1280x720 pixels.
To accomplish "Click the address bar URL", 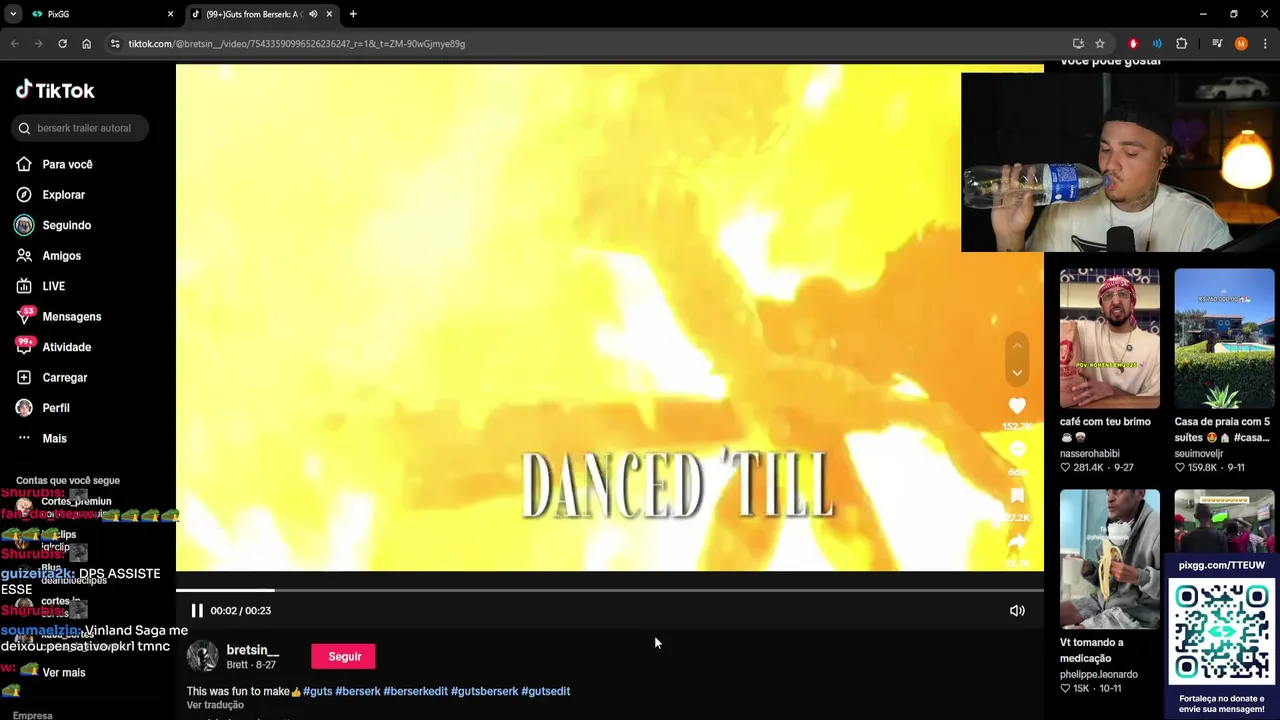I will coord(296,44).
